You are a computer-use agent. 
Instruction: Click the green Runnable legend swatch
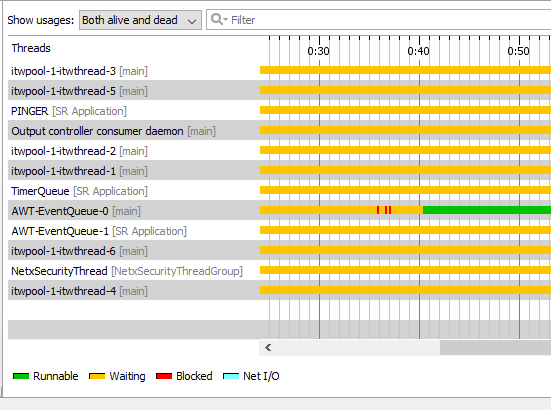21,376
